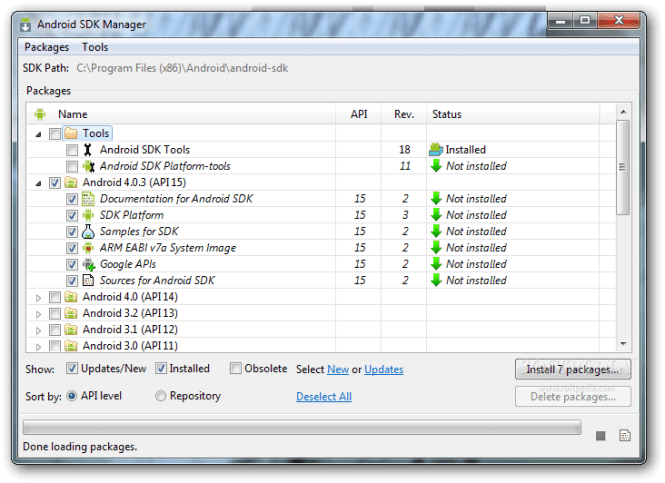The image size is (665, 483).
Task: Click the green arrow for Sources for Android SDK
Action: pos(436,280)
